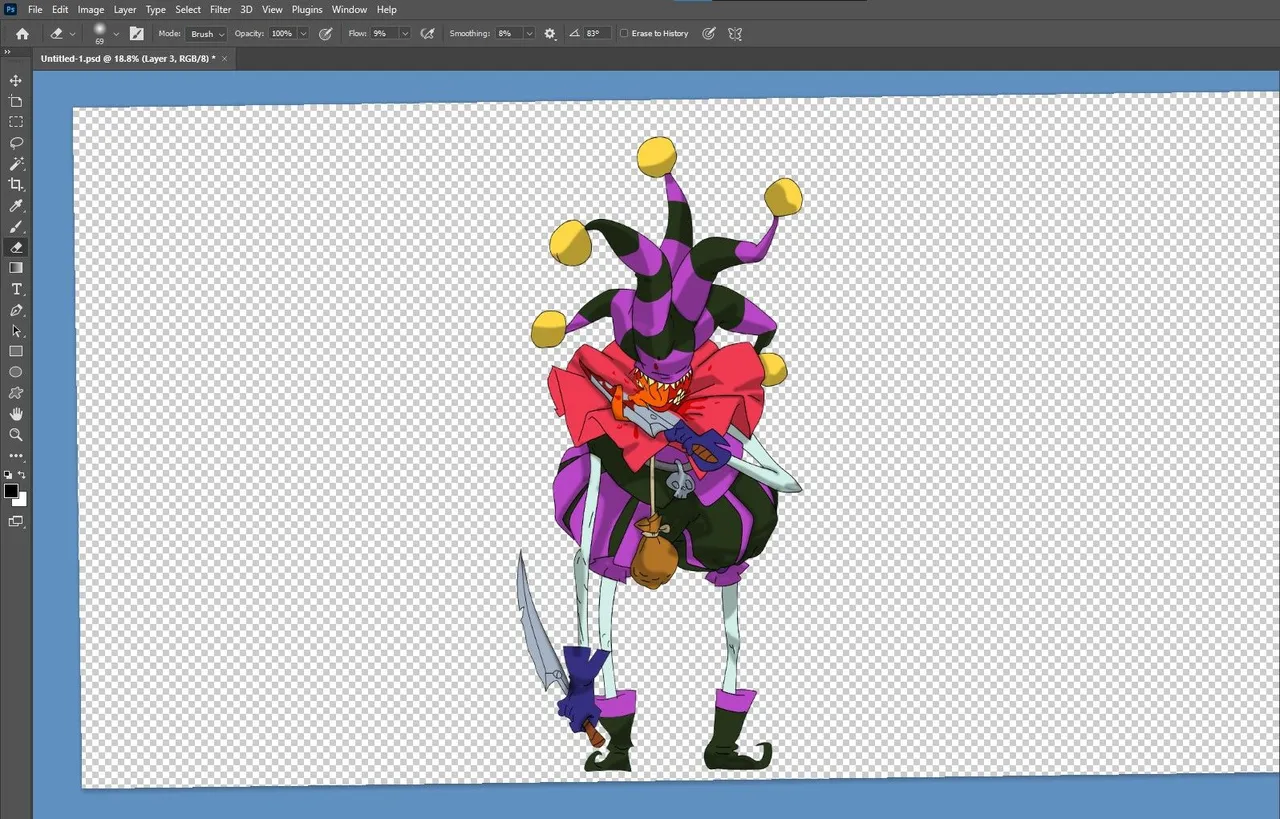Viewport: 1280px width, 819px height.
Task: Enable Erase to History checkbox
Action: point(624,33)
